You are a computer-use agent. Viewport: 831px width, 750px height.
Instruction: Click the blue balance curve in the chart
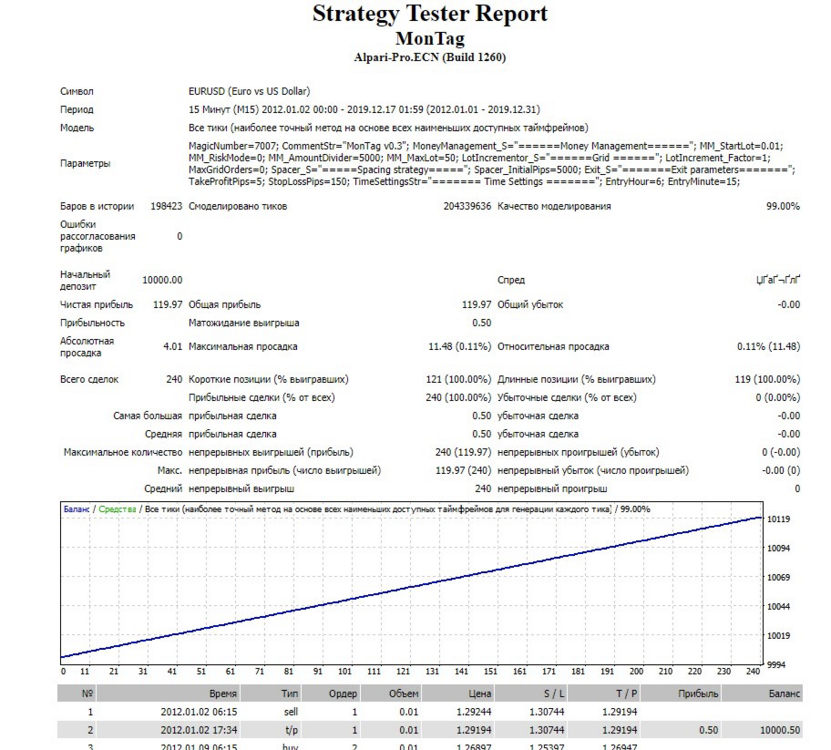pos(411,587)
